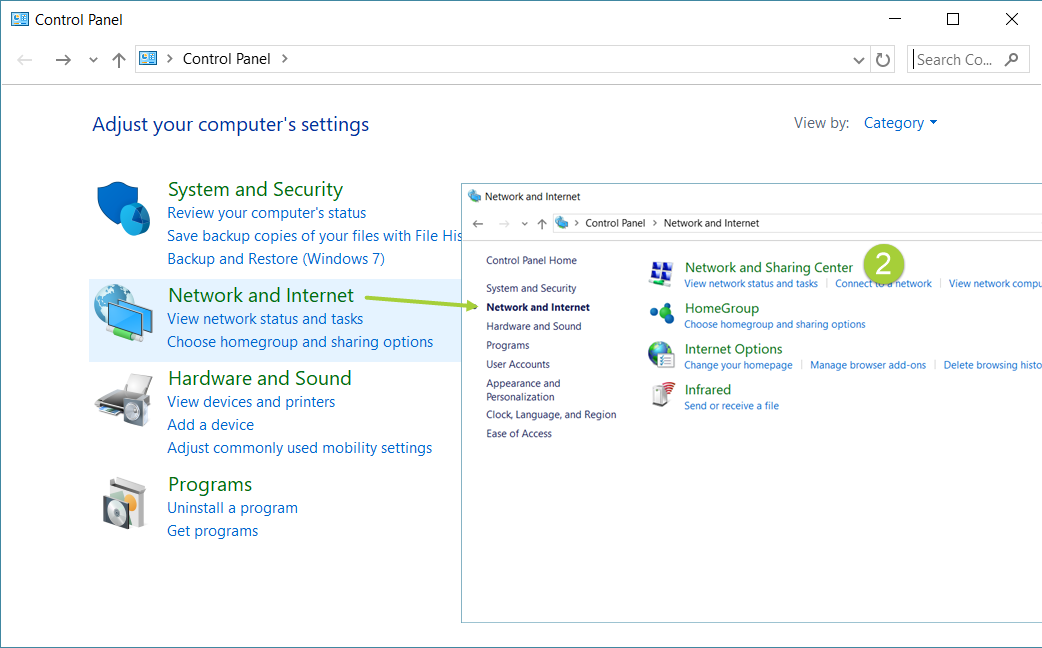Select Hardware and Sound in inner sidebar
The height and width of the screenshot is (648, 1042).
tap(533, 326)
